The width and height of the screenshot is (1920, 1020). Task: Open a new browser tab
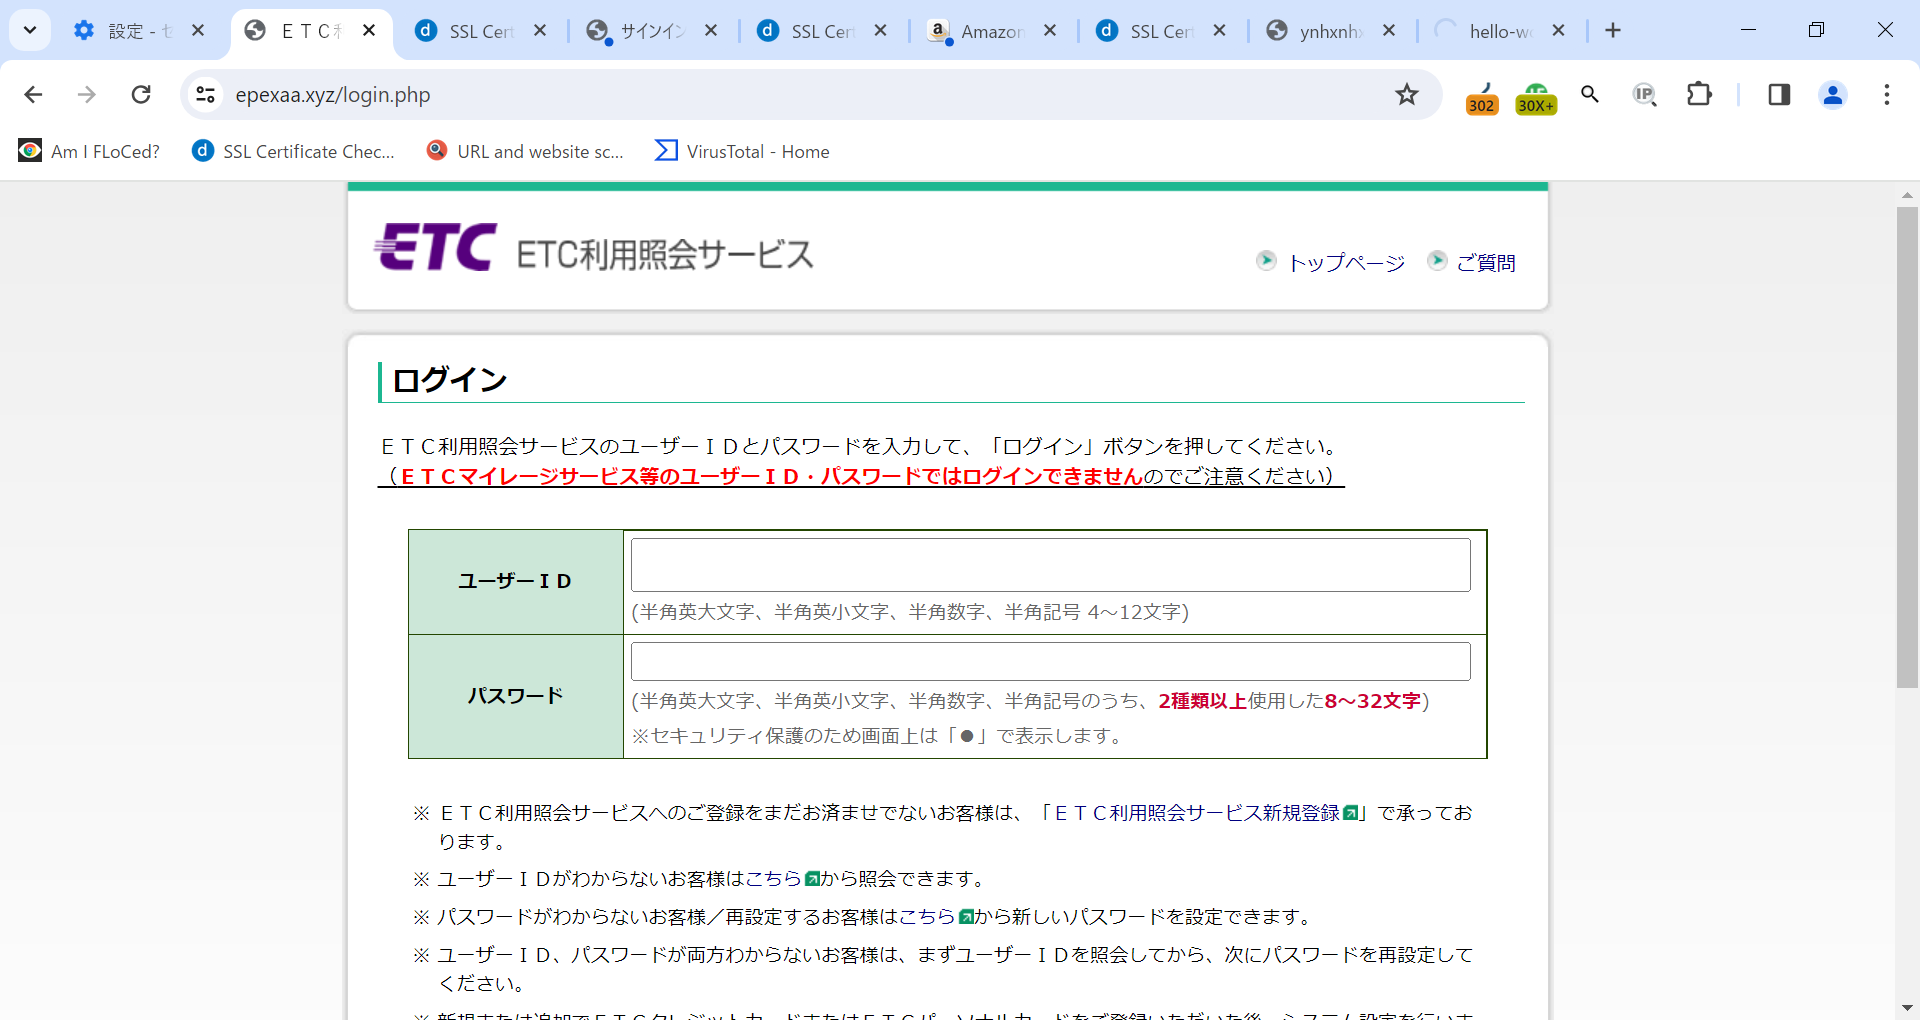tap(1613, 31)
